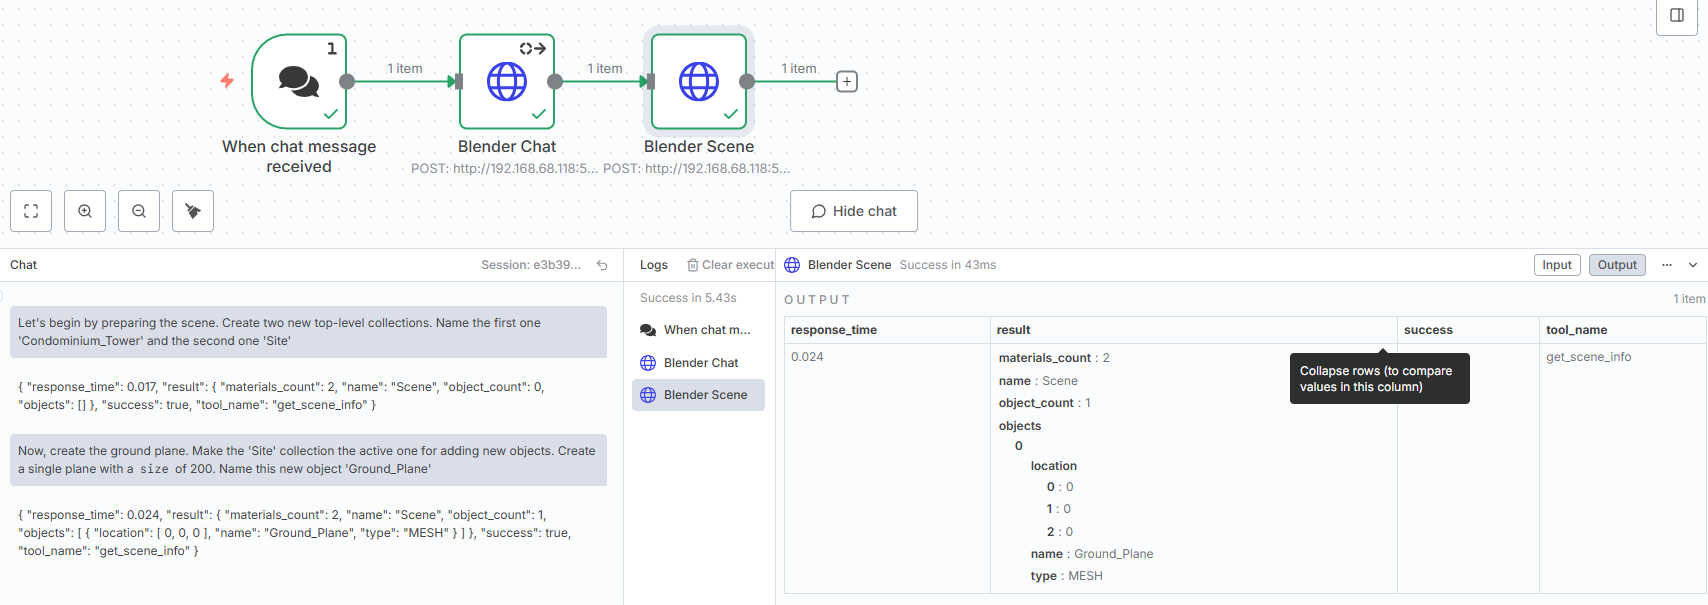Click the '1 item' label after Blender Scene
Image resolution: width=1708 pixels, height=605 pixels.
[799, 69]
